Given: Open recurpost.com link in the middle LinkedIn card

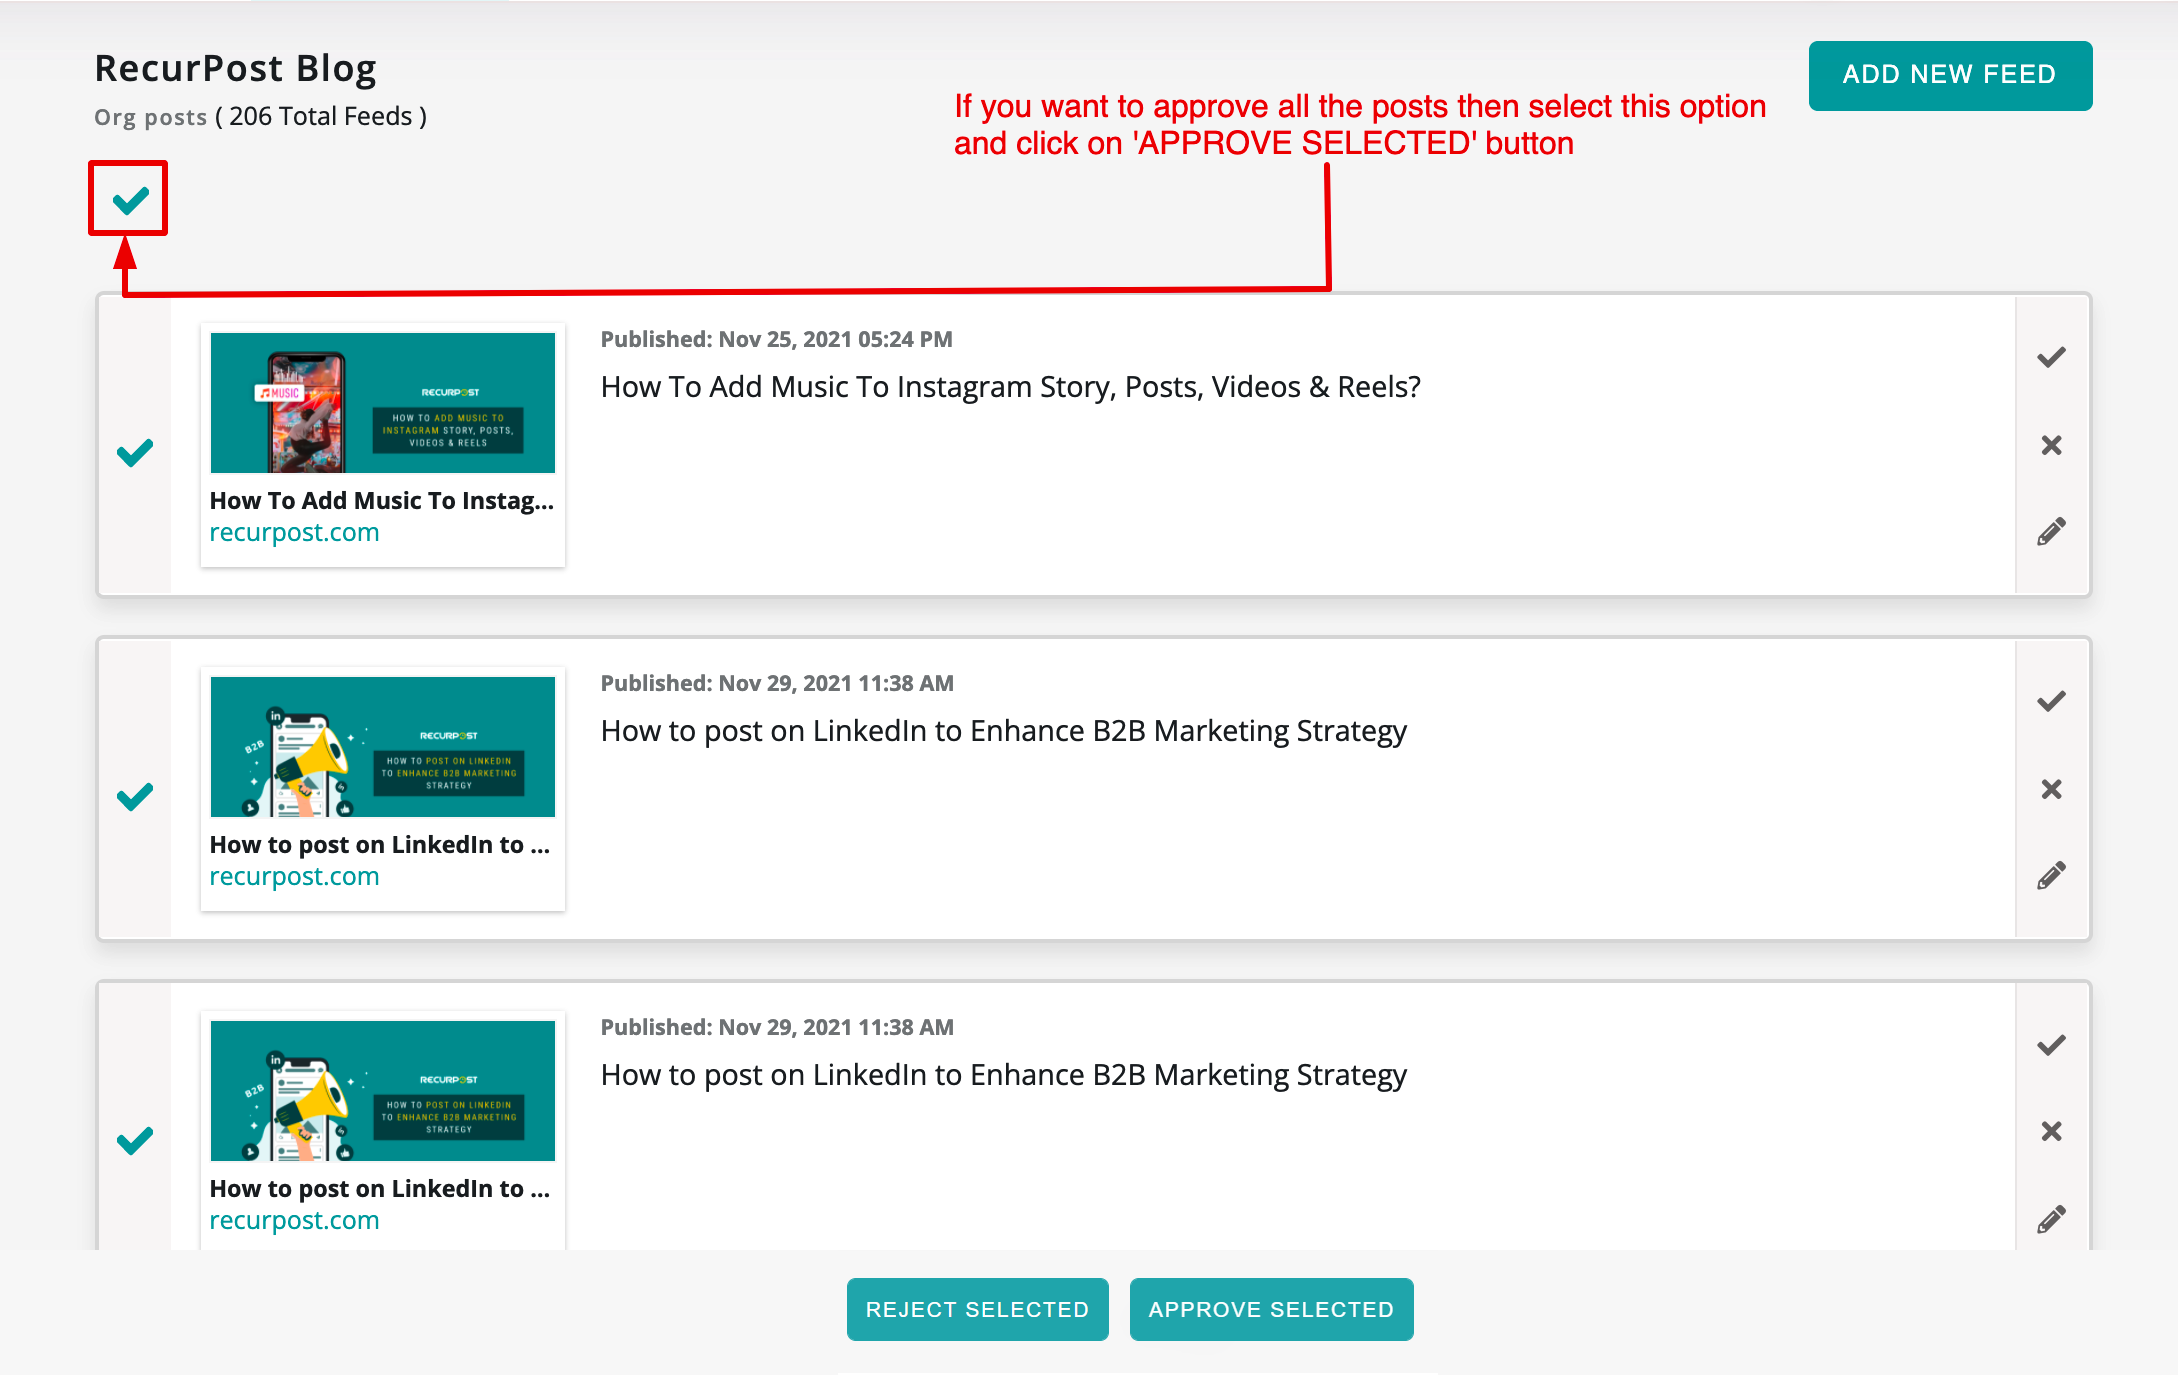Looking at the screenshot, I should coord(294,877).
